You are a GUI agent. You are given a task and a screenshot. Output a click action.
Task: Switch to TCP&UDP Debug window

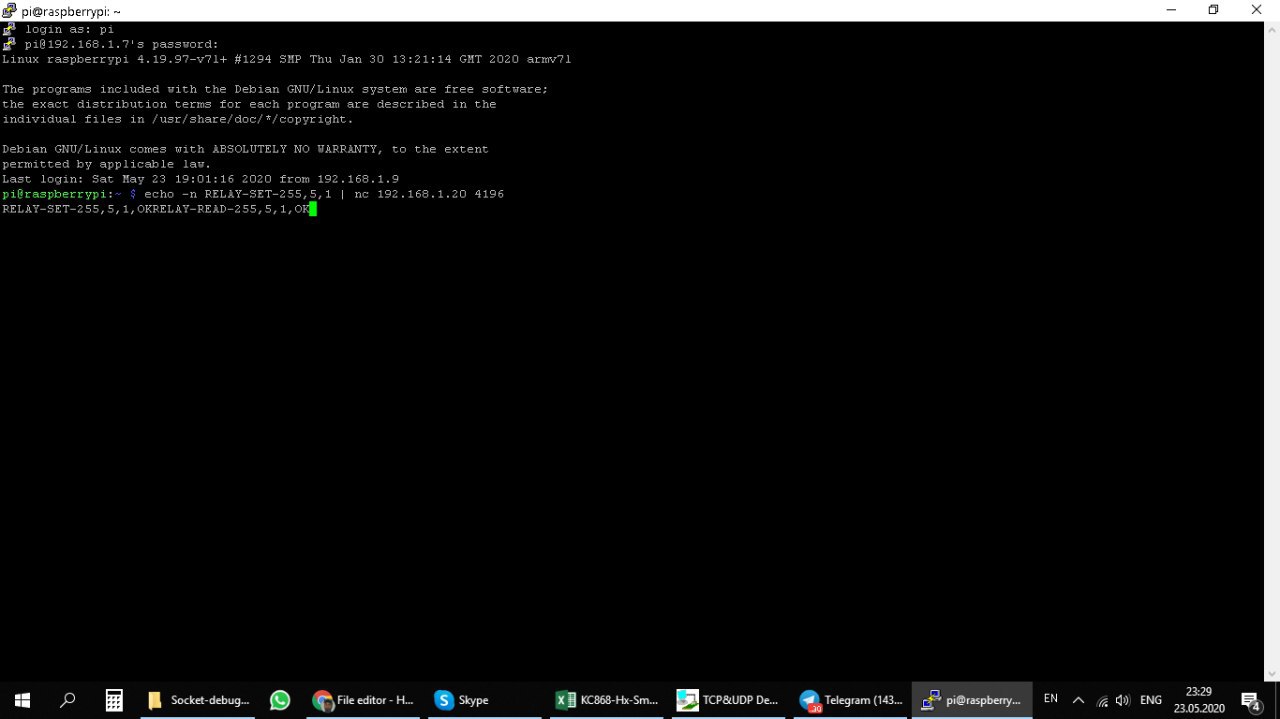point(729,700)
